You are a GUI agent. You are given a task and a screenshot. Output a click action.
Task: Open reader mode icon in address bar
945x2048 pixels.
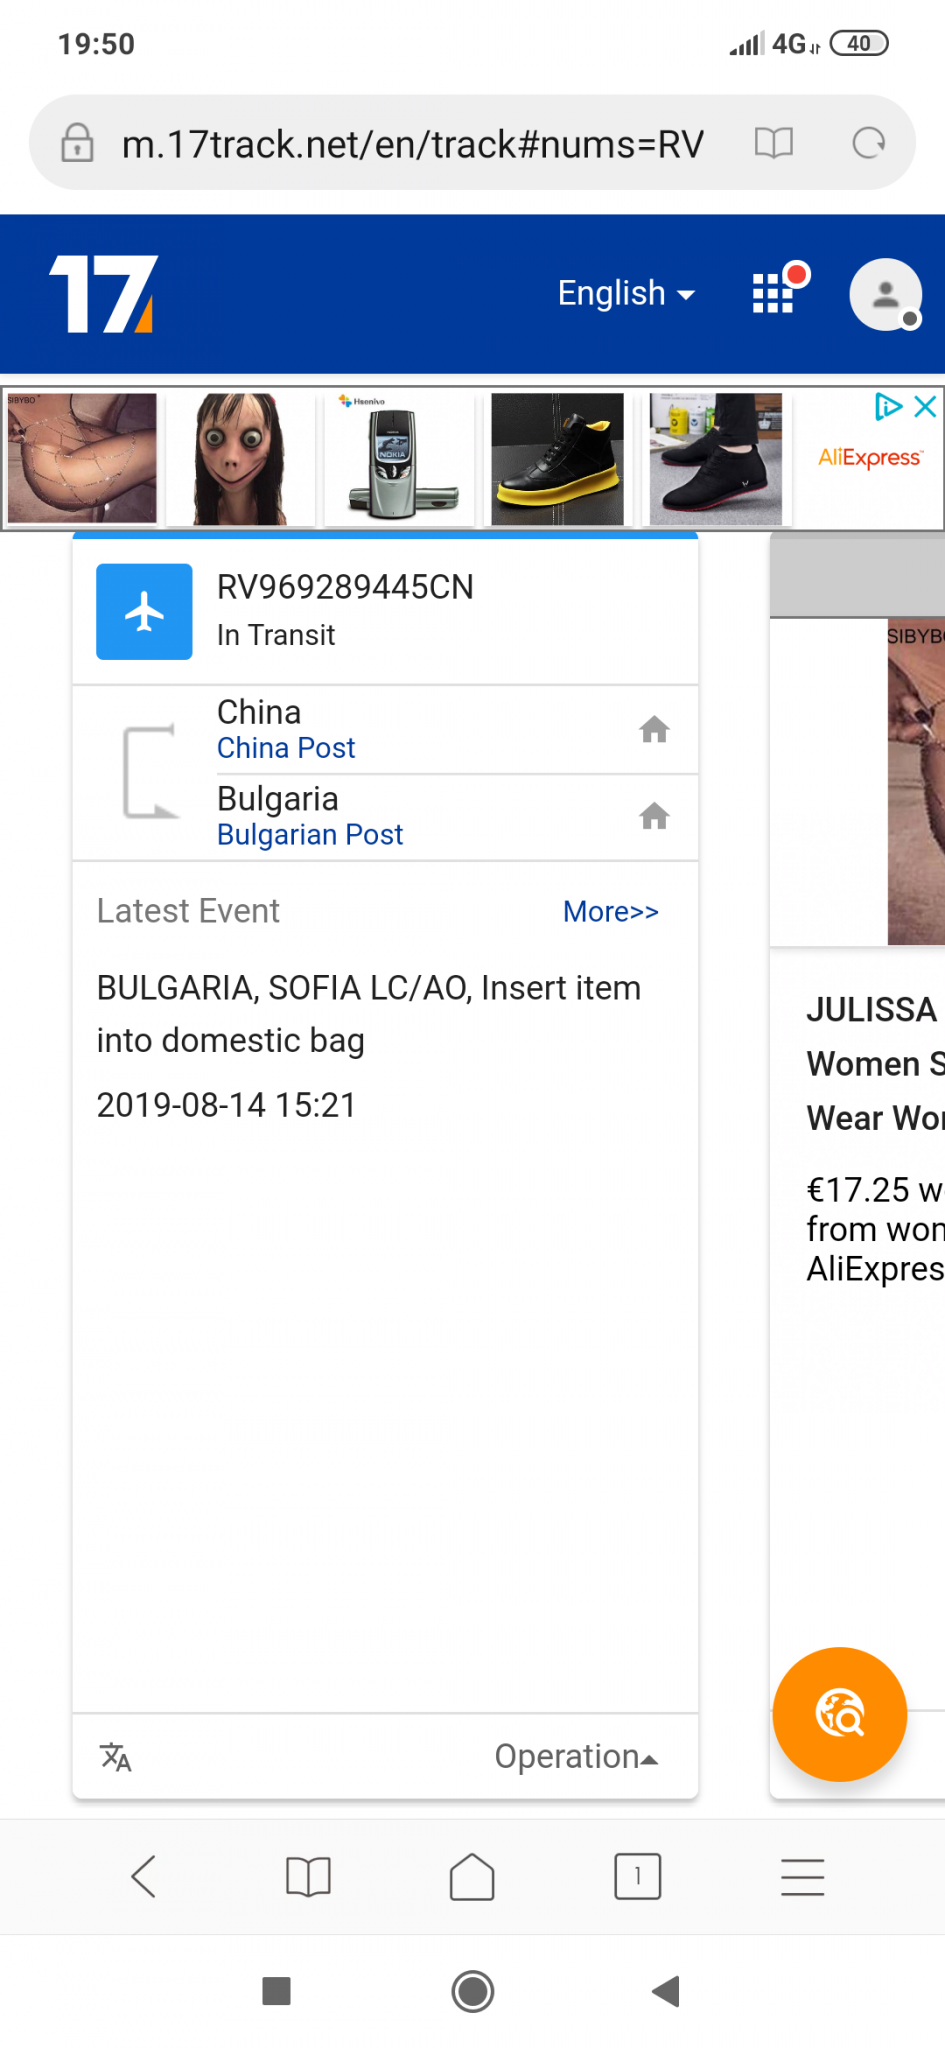(774, 143)
